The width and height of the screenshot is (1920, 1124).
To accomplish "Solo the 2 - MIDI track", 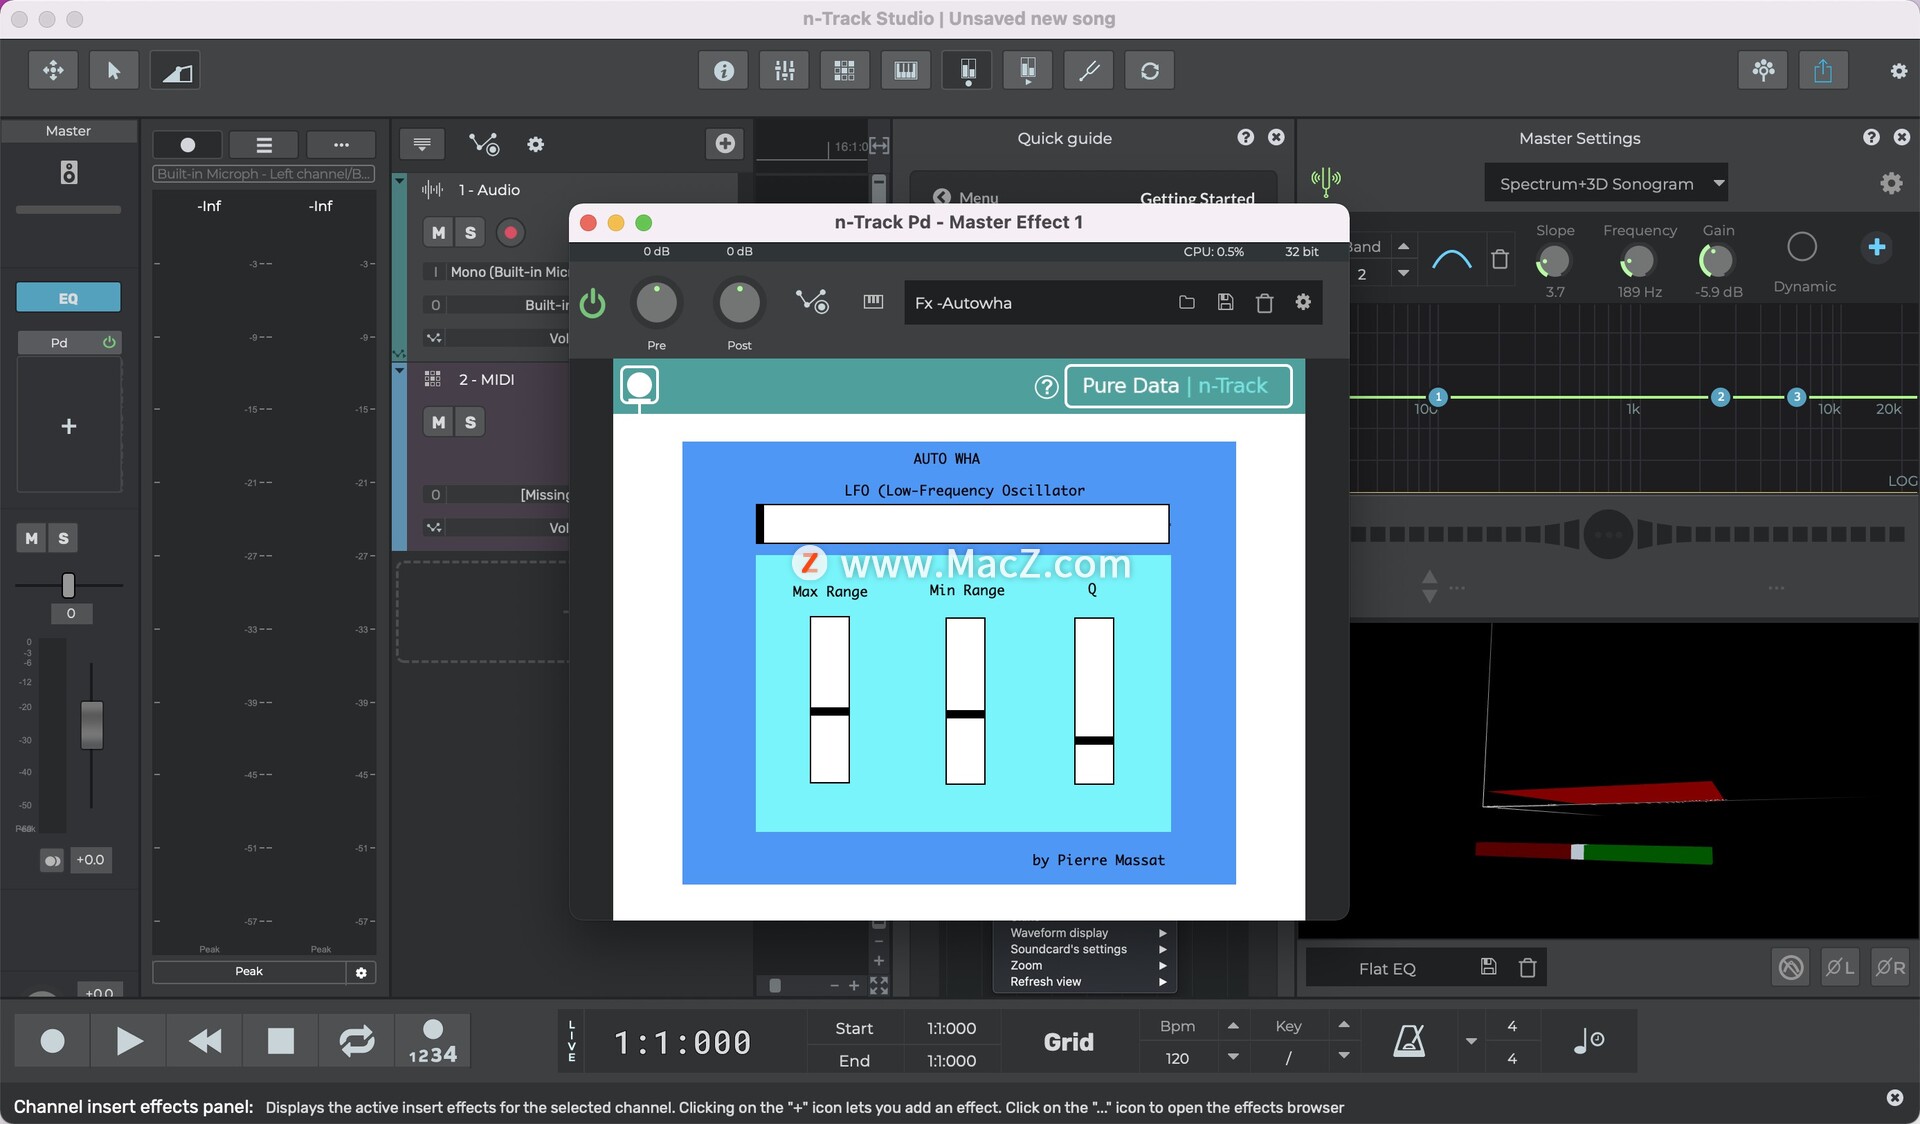I will [x=470, y=422].
